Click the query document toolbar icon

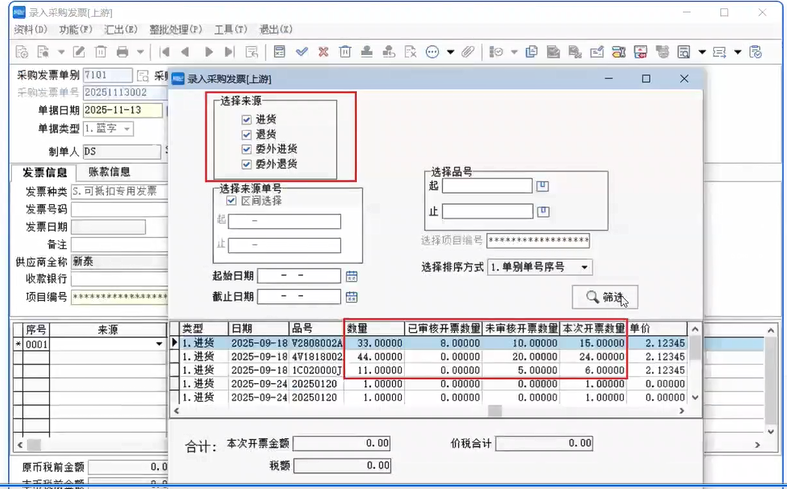click(x=43, y=52)
